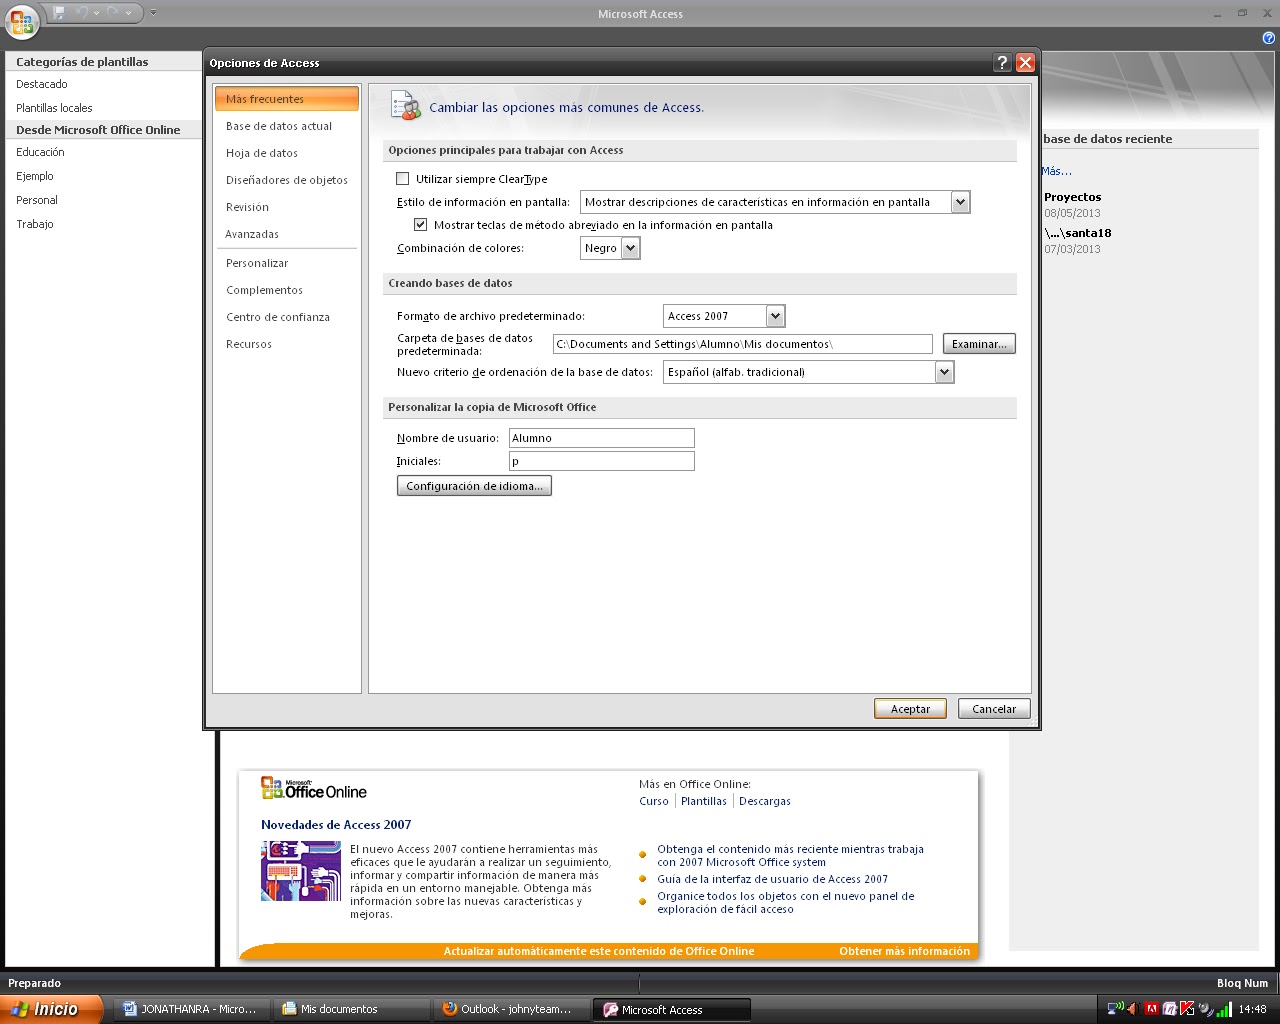Open Combinación de colores dropdown
The image size is (1280, 1024).
630,248
